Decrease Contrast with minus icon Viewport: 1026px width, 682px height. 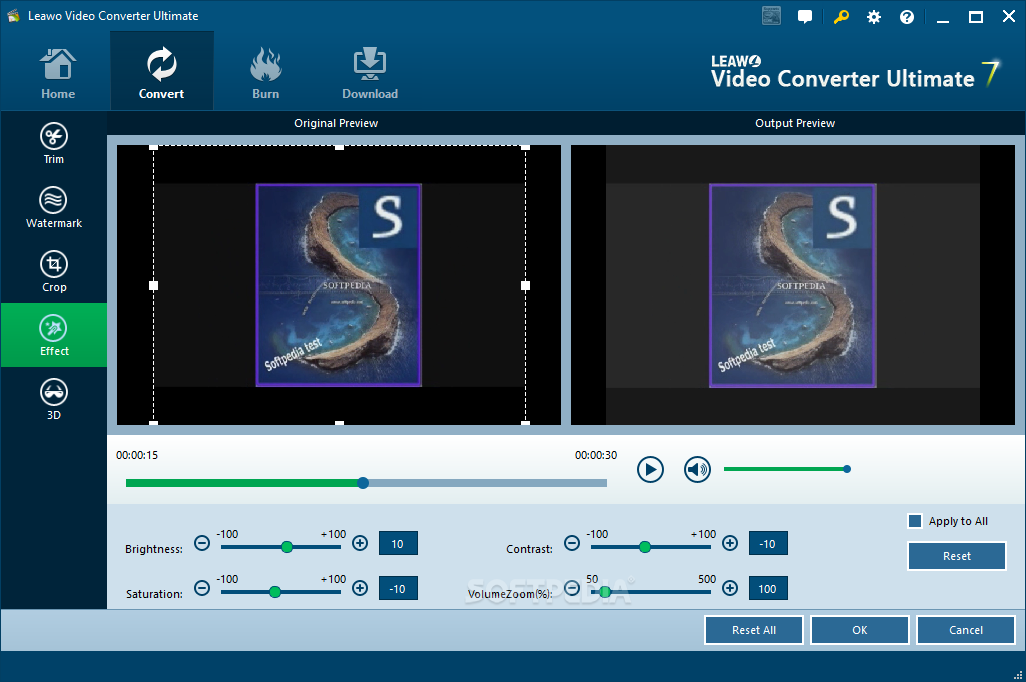pyautogui.click(x=572, y=543)
